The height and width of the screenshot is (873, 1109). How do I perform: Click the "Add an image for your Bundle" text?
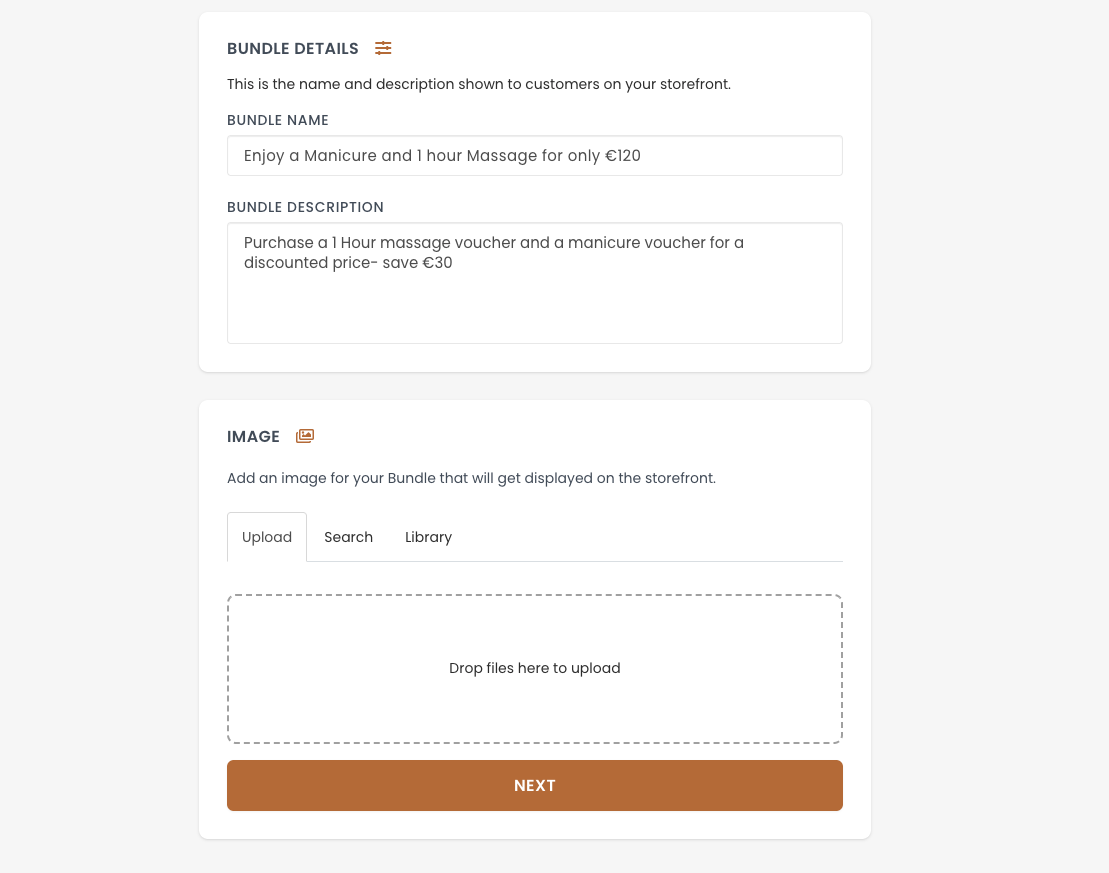click(471, 478)
